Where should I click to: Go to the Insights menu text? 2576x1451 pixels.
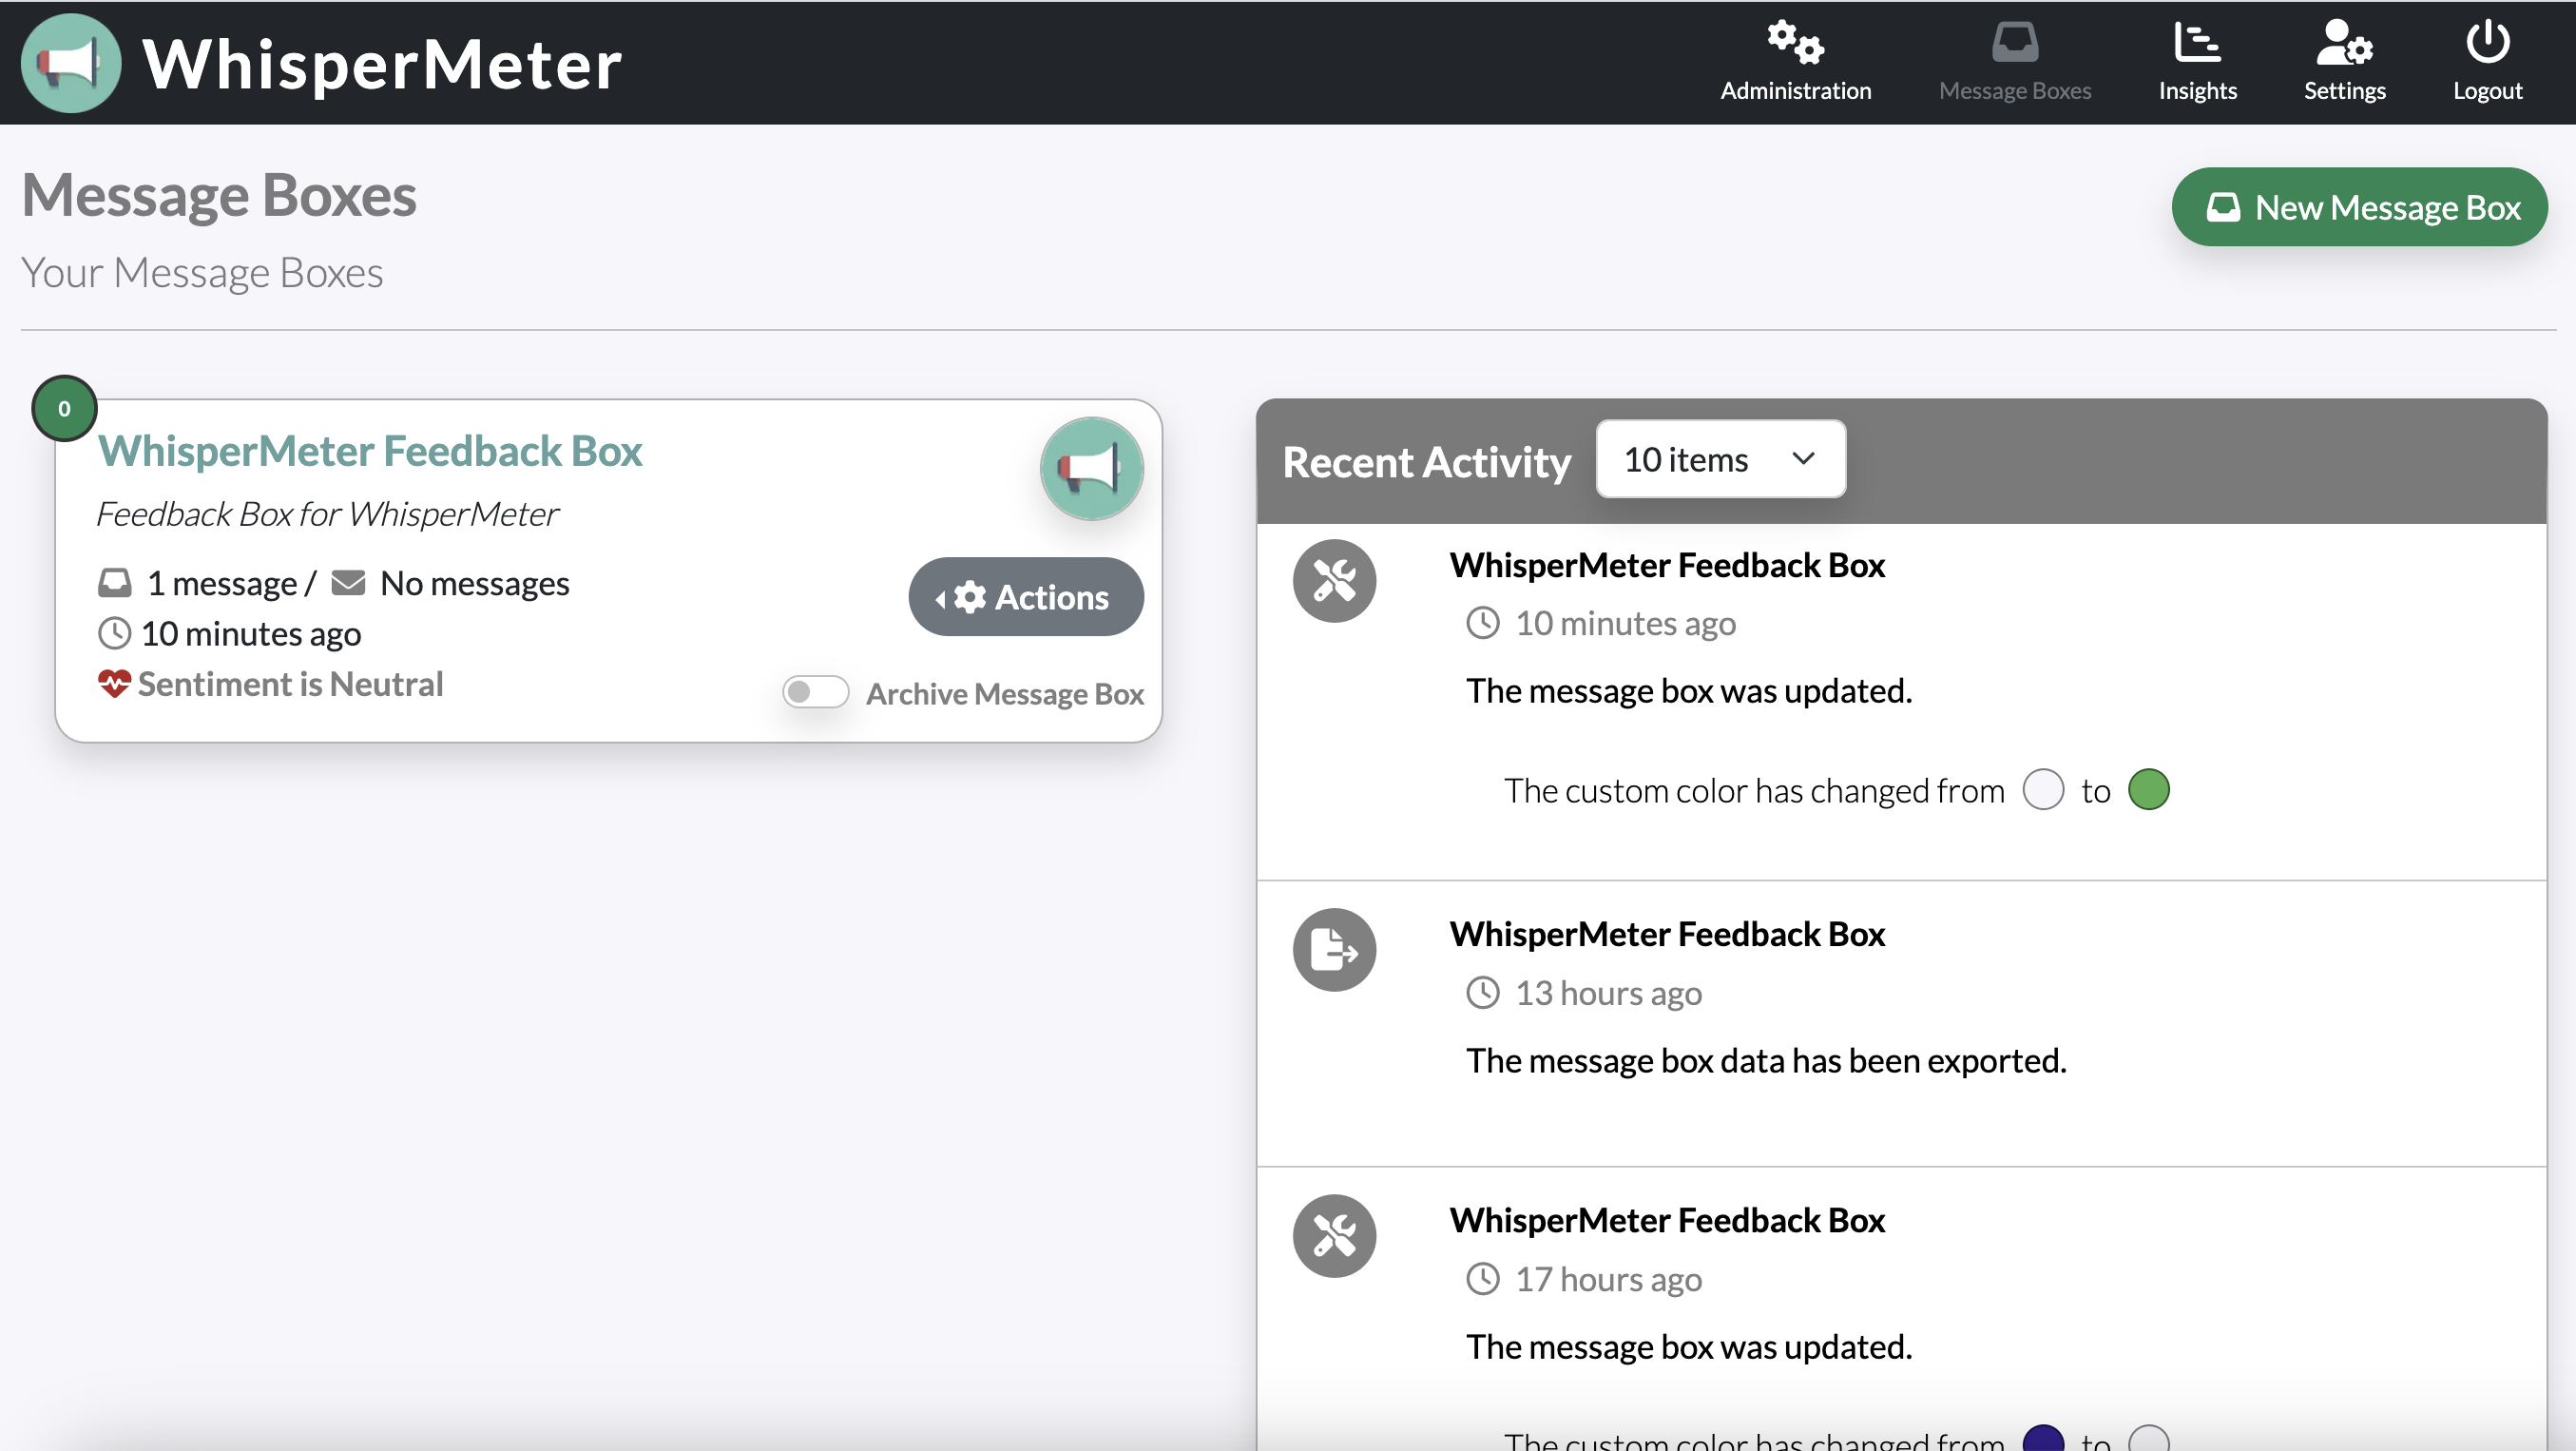click(x=2197, y=90)
